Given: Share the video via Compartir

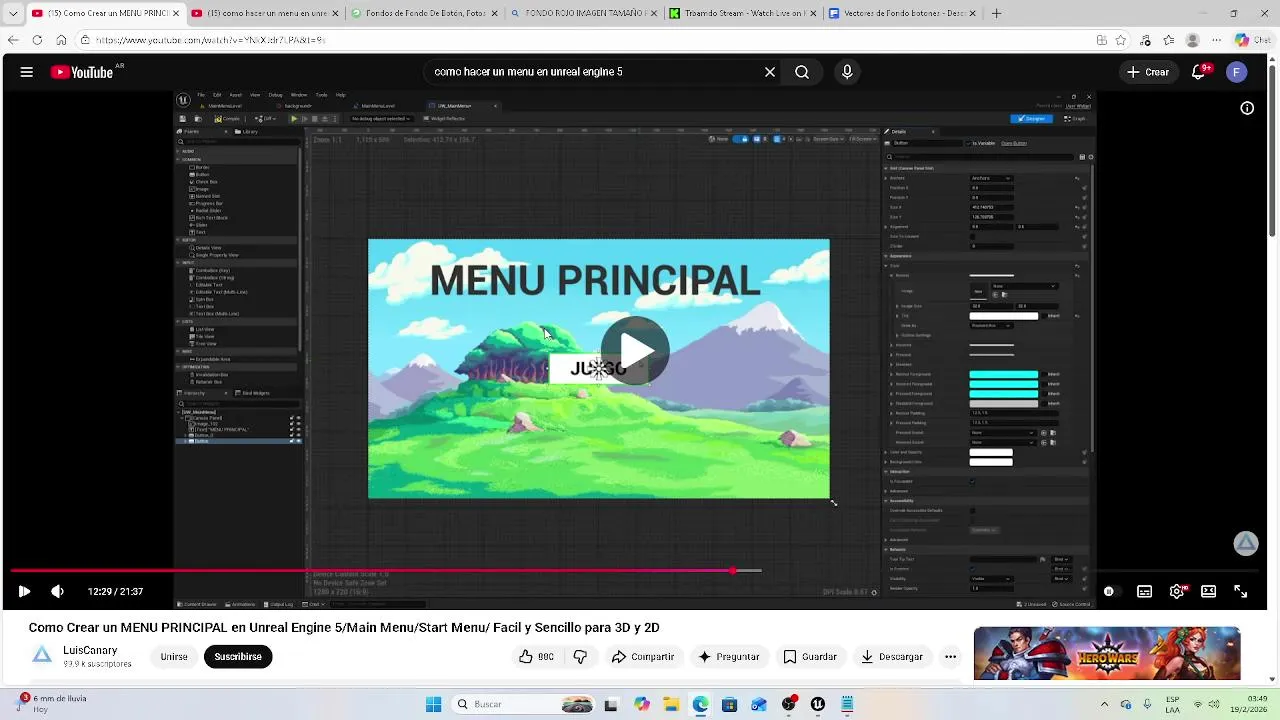Looking at the screenshot, I should (x=642, y=657).
